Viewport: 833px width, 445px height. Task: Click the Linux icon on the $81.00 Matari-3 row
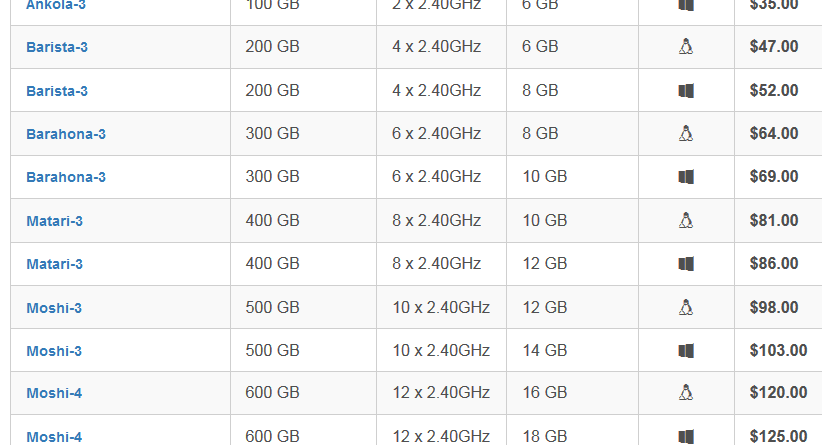pyautogui.click(x=686, y=220)
